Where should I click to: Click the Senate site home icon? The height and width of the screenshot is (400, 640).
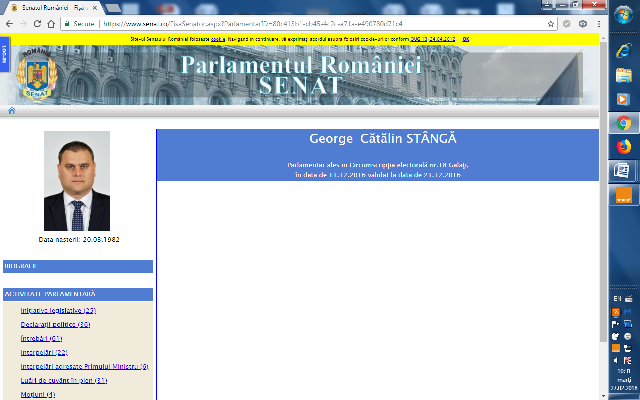tap(11, 111)
